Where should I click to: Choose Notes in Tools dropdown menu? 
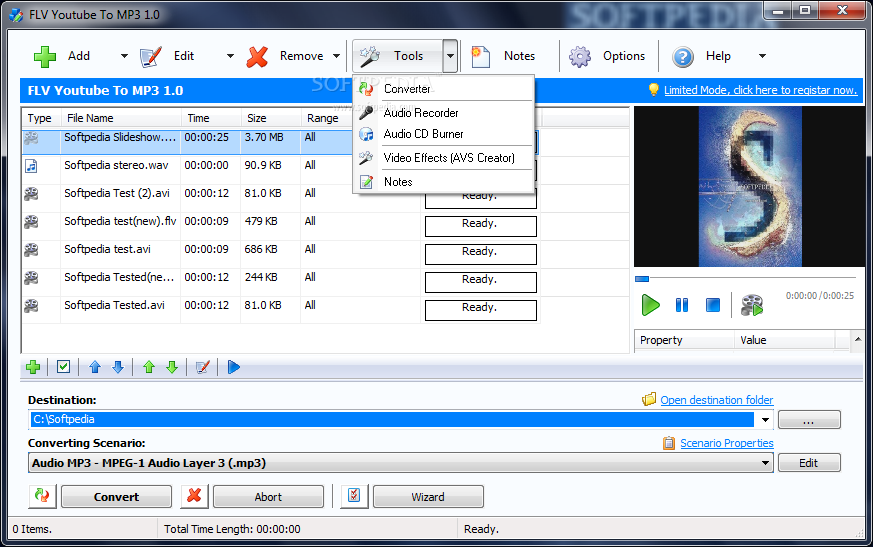point(444,182)
